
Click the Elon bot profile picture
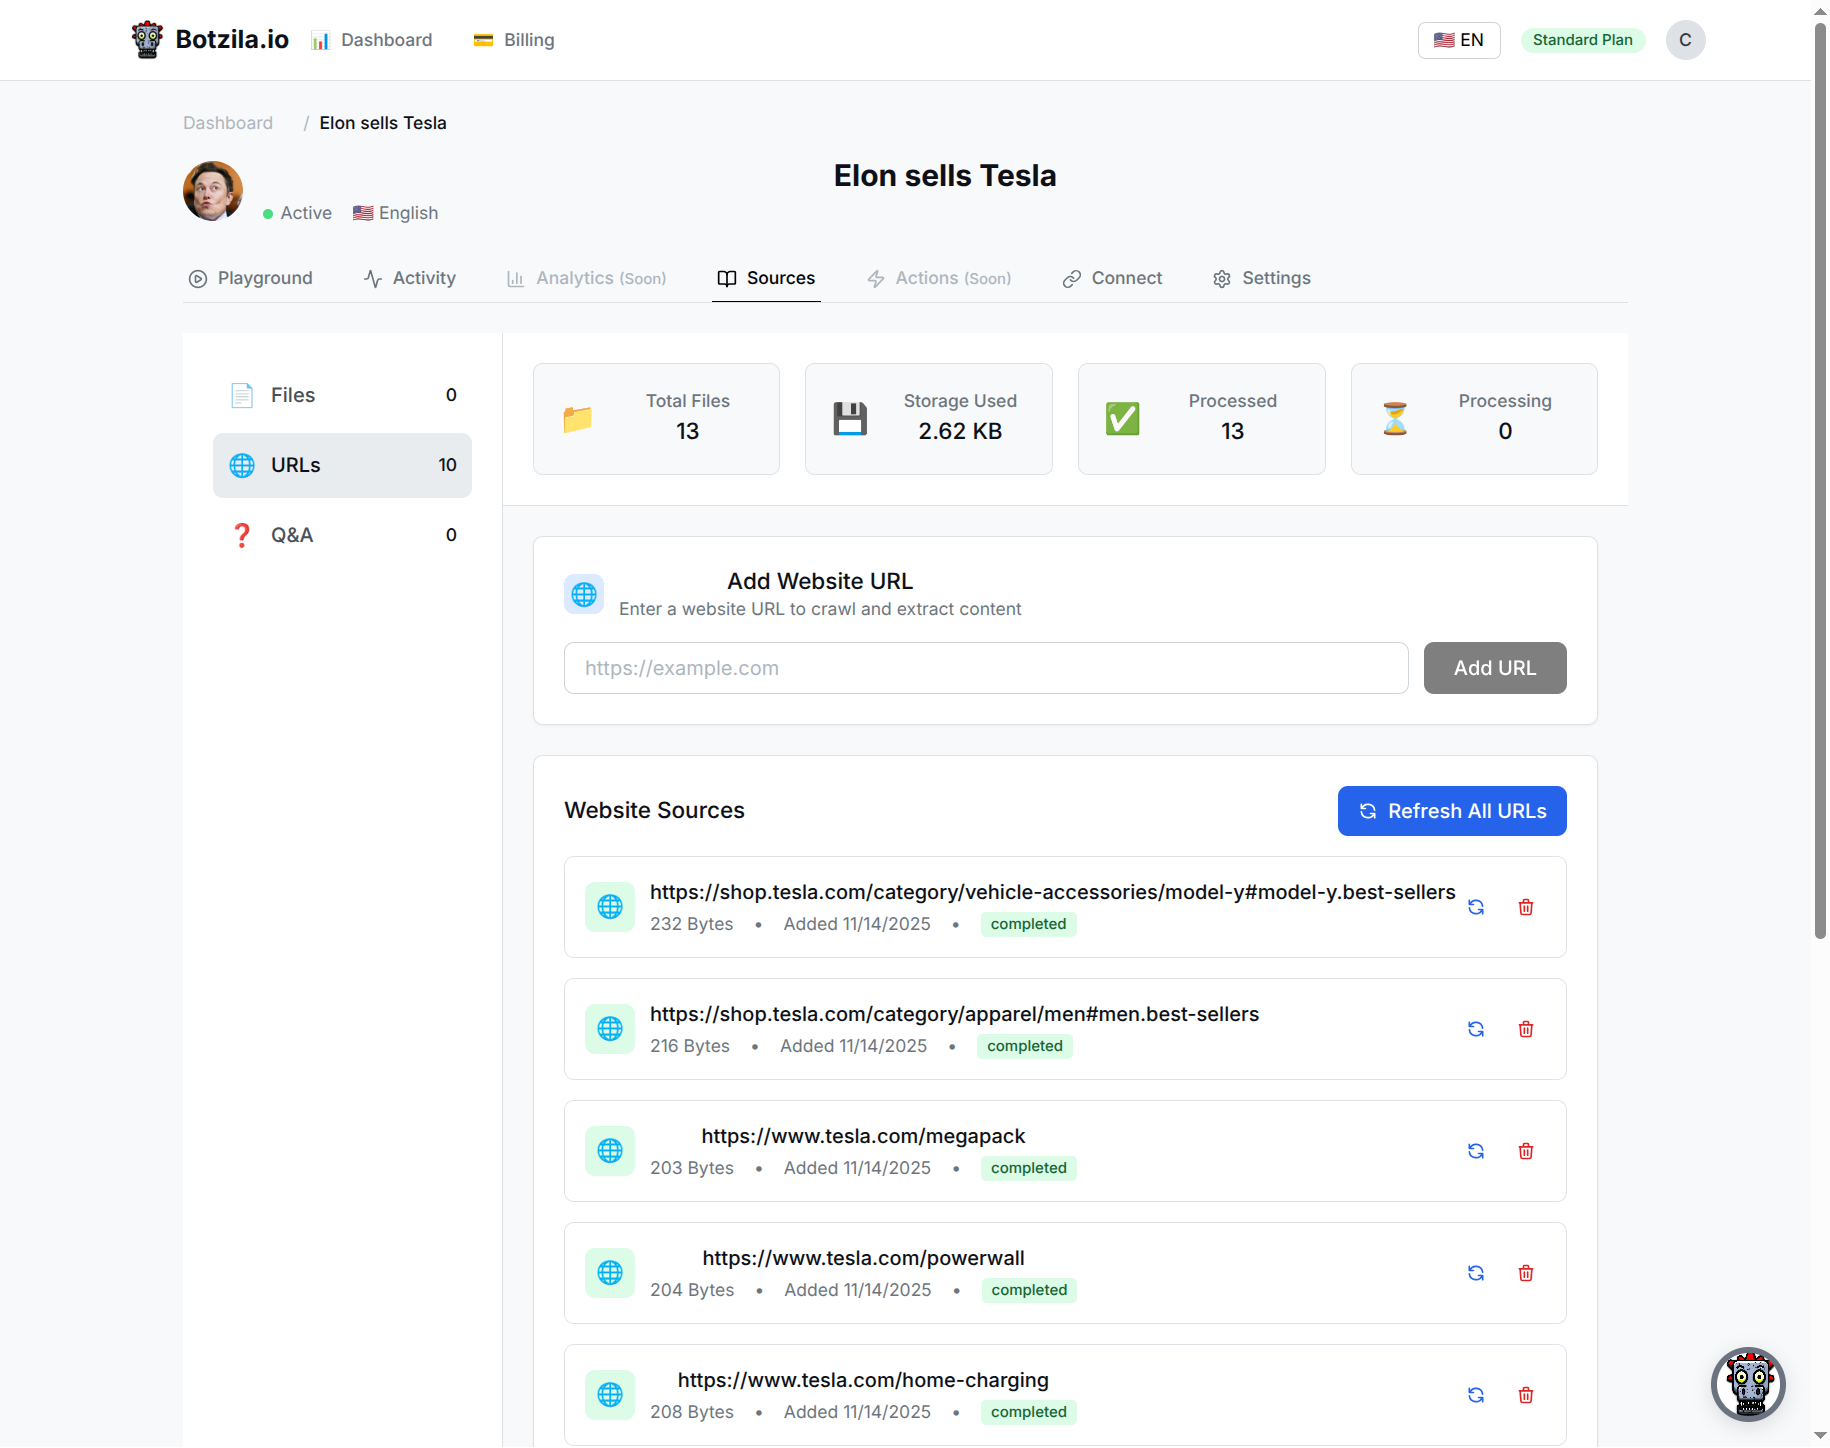pos(213,191)
